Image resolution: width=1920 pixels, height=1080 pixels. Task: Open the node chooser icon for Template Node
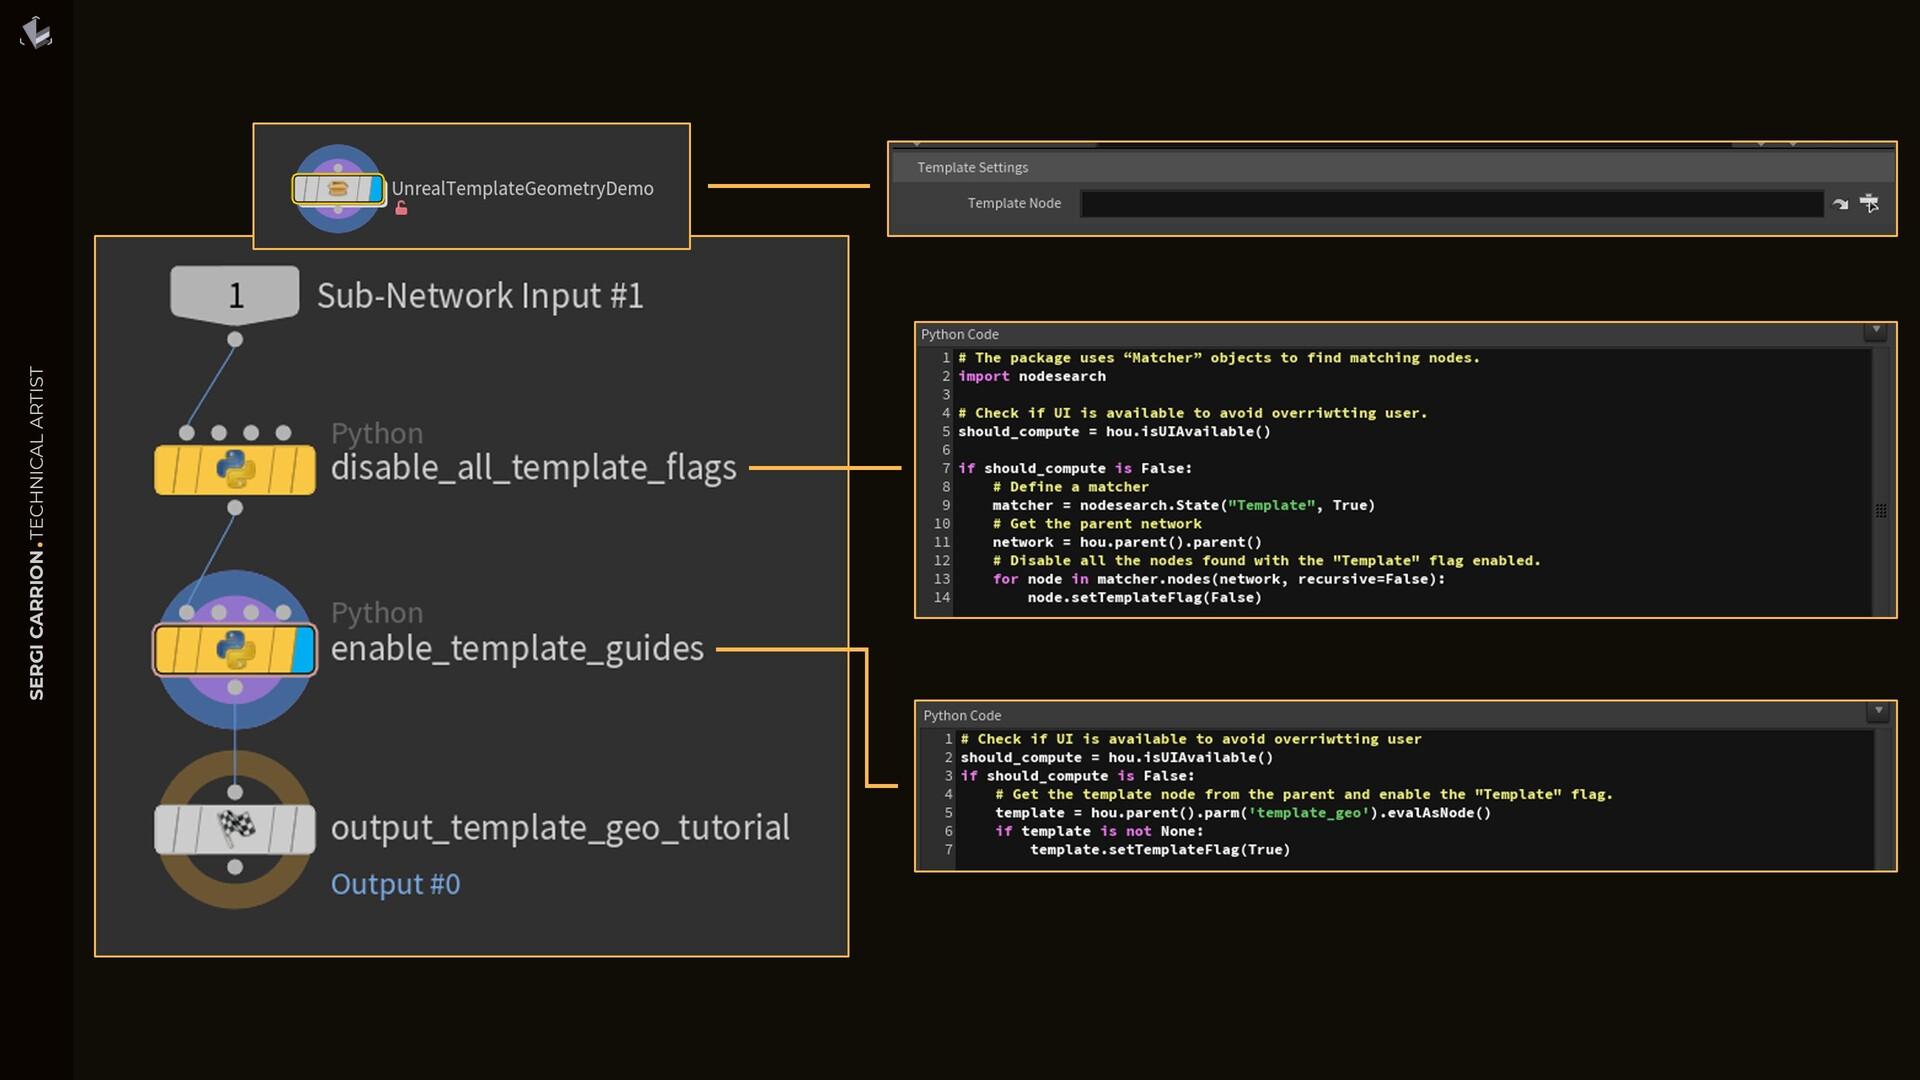tap(1869, 204)
